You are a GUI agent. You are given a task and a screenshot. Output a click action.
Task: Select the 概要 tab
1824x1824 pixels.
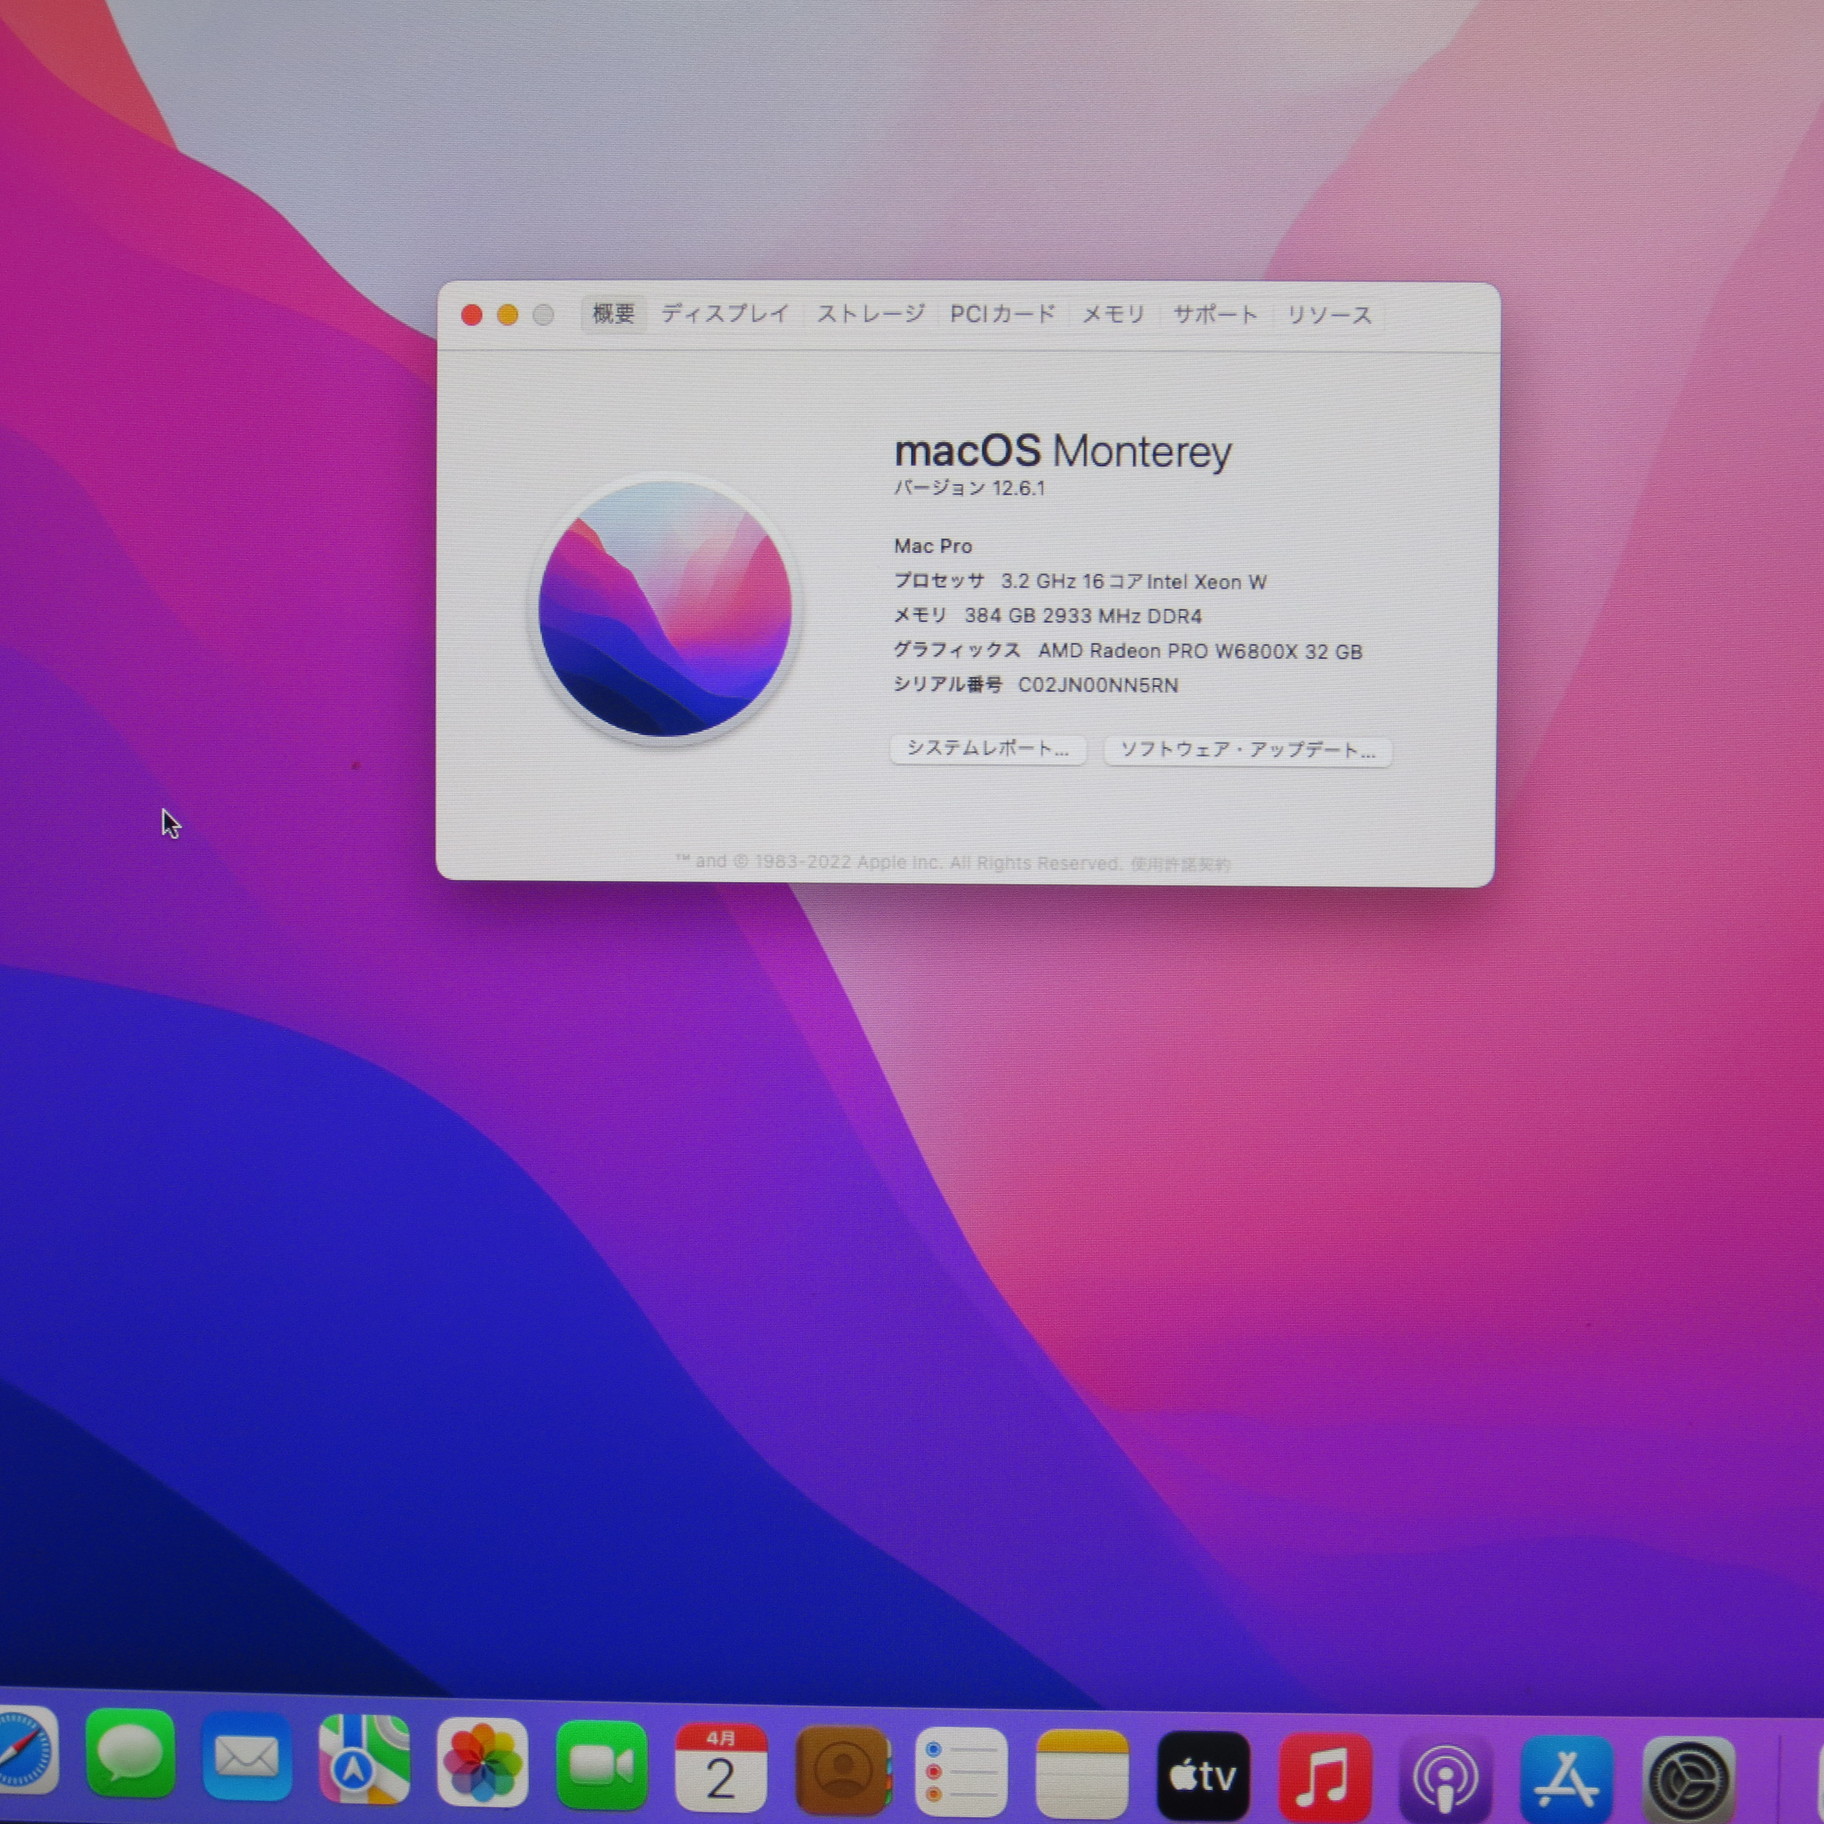pyautogui.click(x=613, y=314)
